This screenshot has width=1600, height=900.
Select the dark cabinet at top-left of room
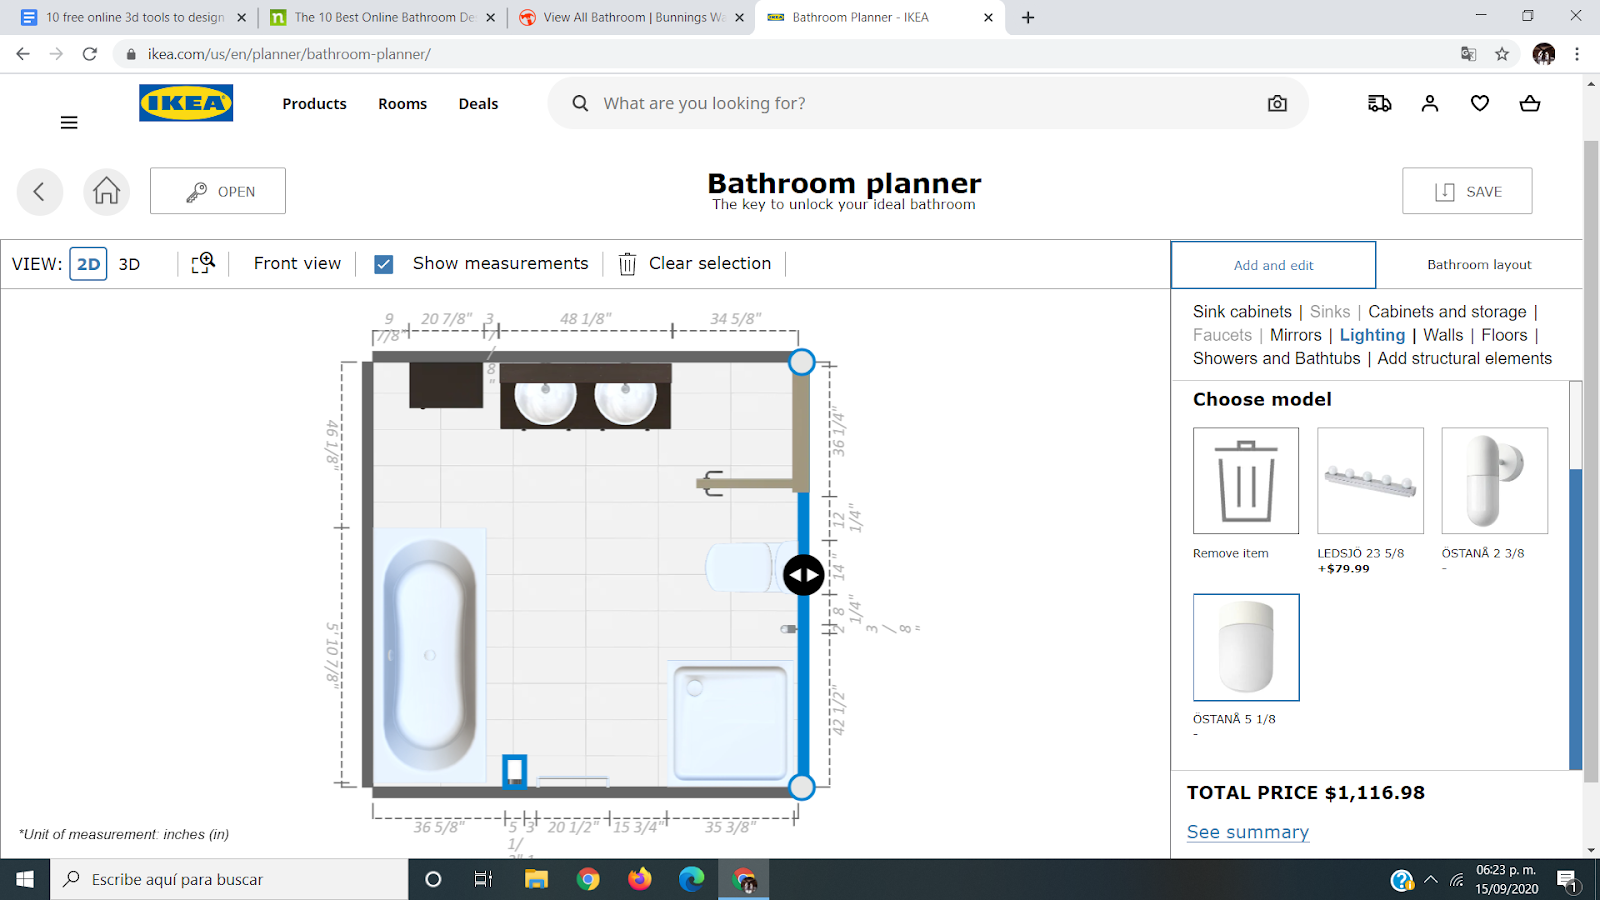pos(446,385)
